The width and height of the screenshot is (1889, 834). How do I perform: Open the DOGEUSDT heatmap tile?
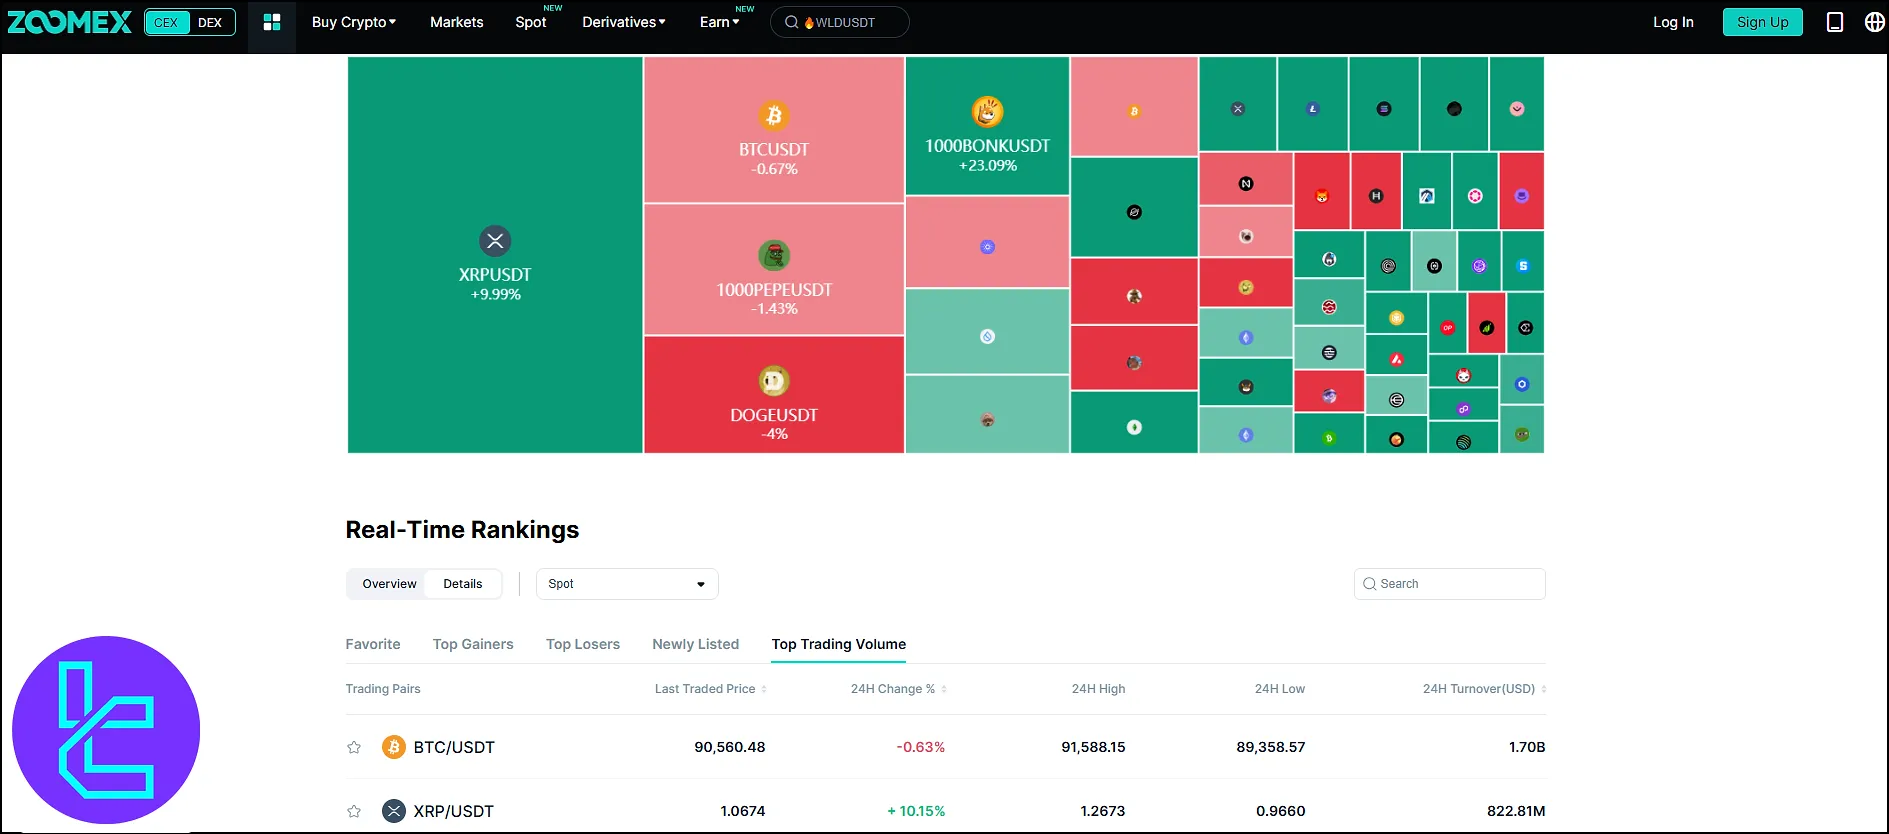click(774, 395)
